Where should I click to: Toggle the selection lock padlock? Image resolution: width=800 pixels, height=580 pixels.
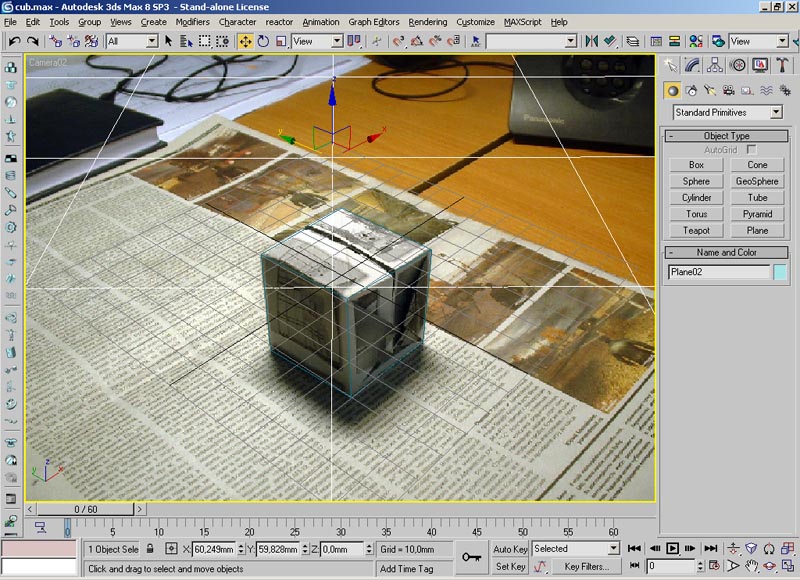coord(151,549)
